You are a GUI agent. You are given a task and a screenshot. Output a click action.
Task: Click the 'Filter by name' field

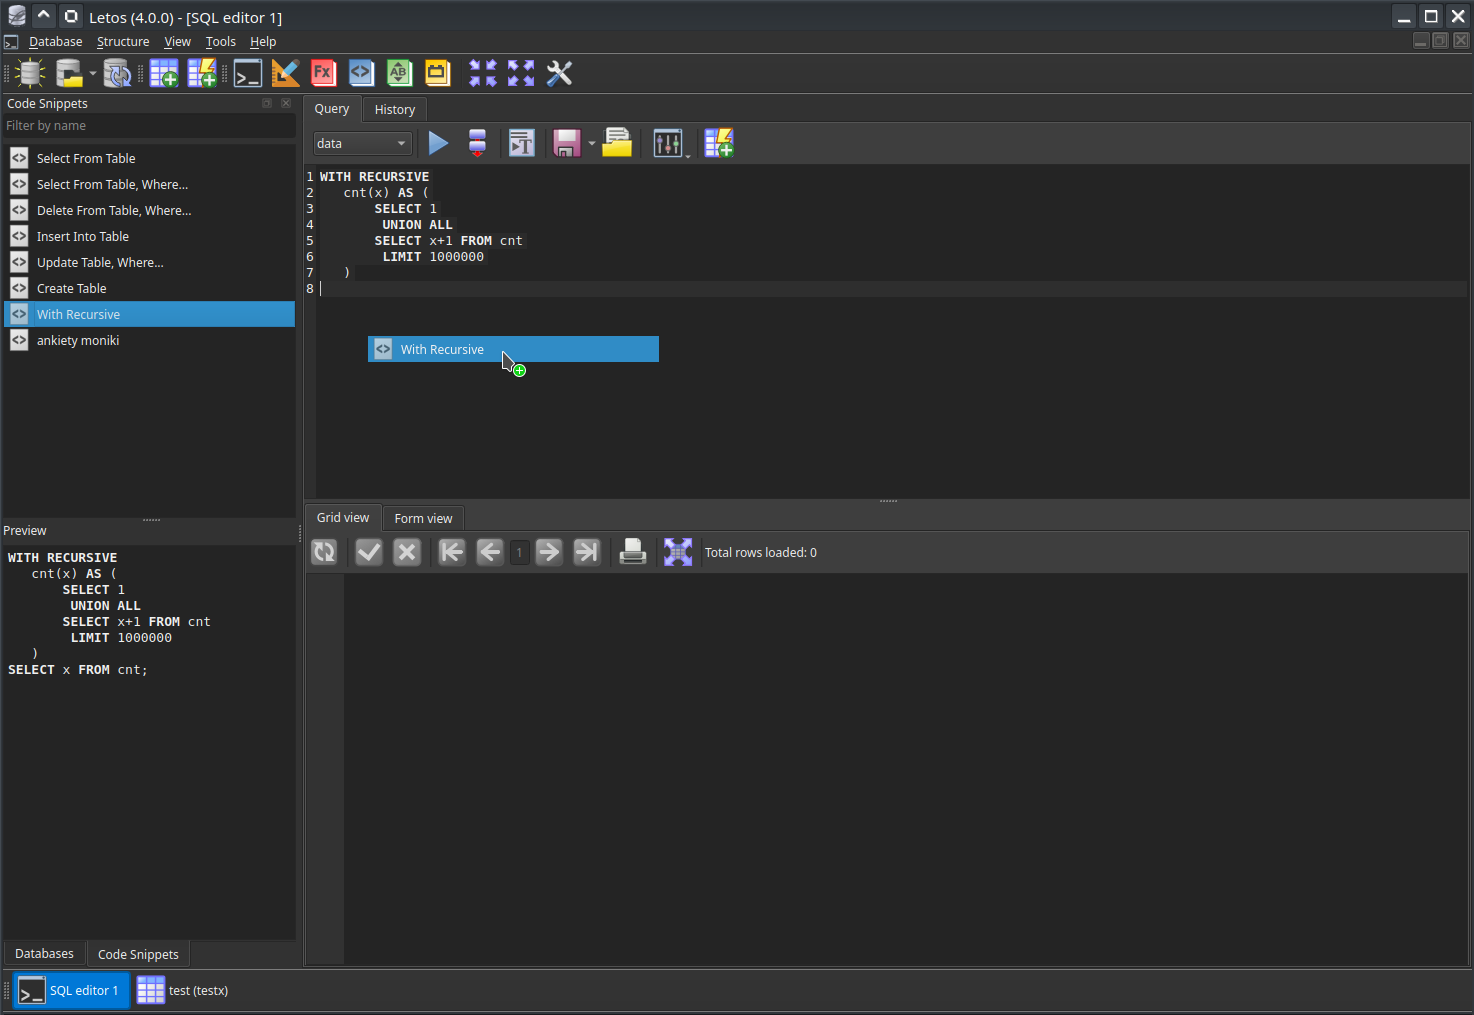tap(149, 126)
